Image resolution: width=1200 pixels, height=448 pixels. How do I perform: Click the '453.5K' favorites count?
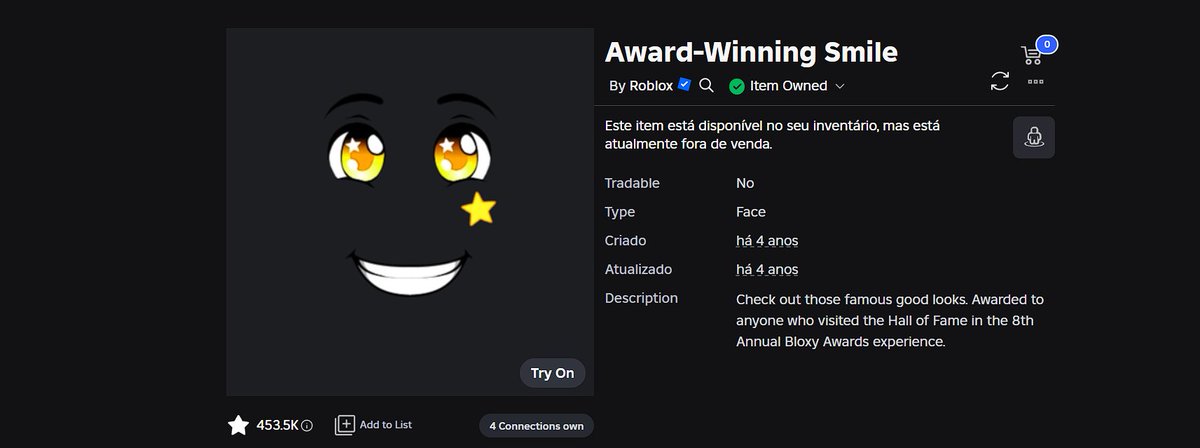coord(277,425)
